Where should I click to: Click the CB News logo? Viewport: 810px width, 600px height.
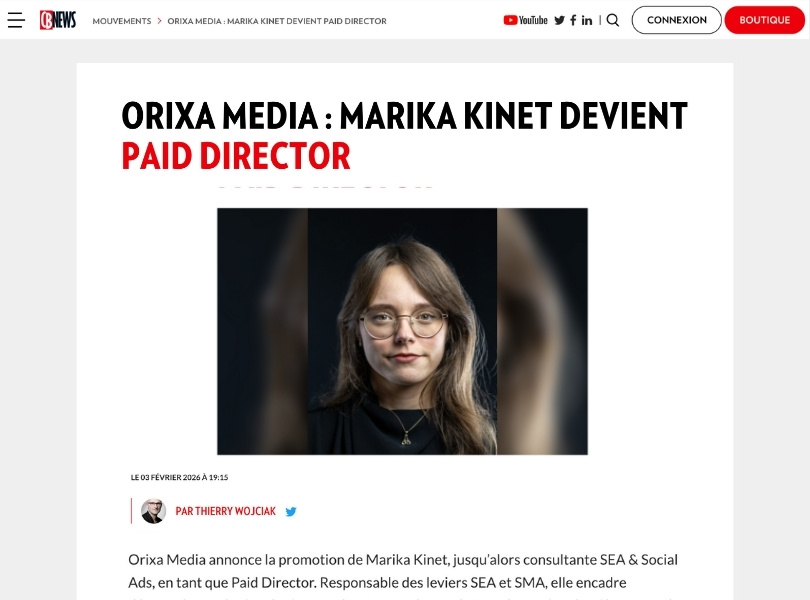click(x=58, y=20)
